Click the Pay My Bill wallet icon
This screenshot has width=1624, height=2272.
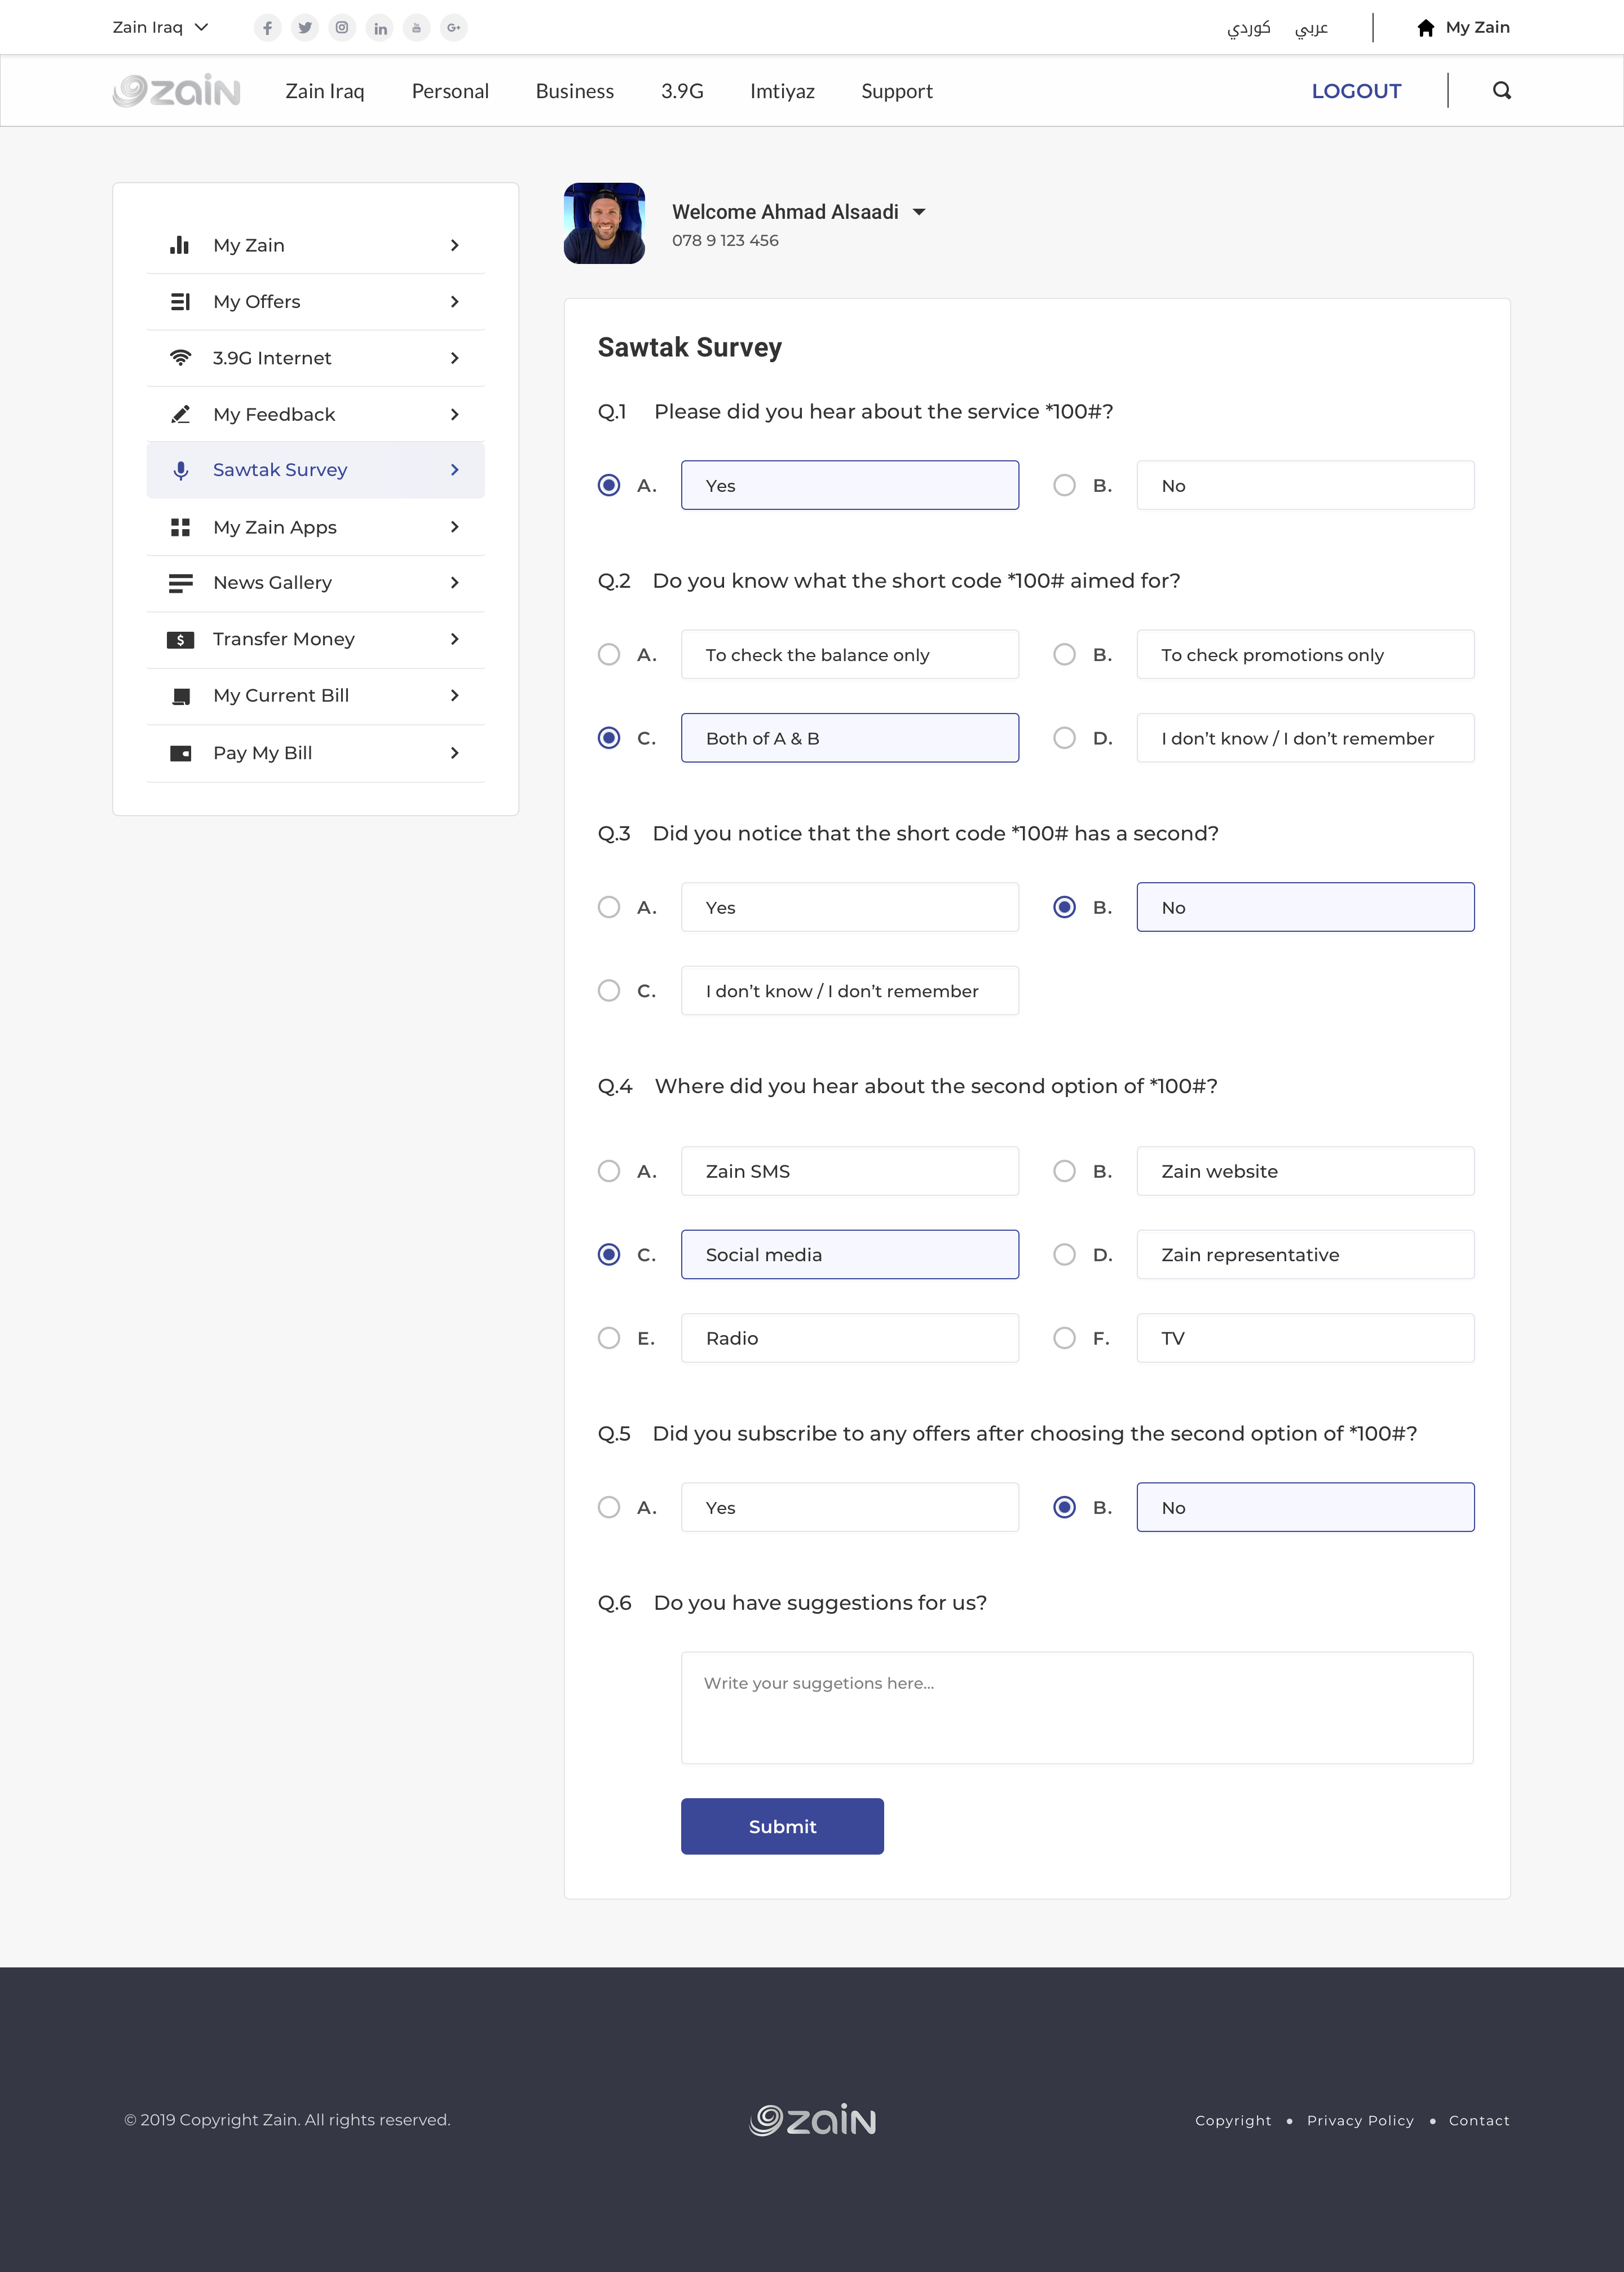(180, 753)
